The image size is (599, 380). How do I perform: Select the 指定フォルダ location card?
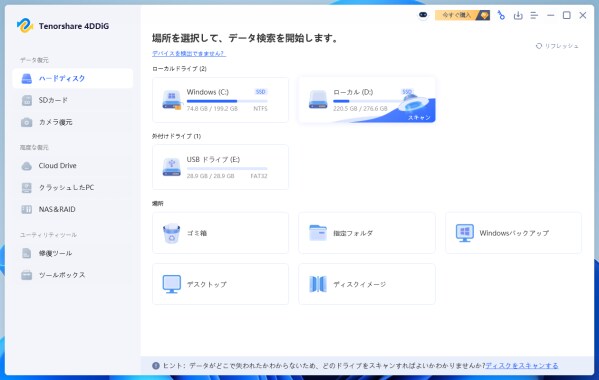coord(367,233)
